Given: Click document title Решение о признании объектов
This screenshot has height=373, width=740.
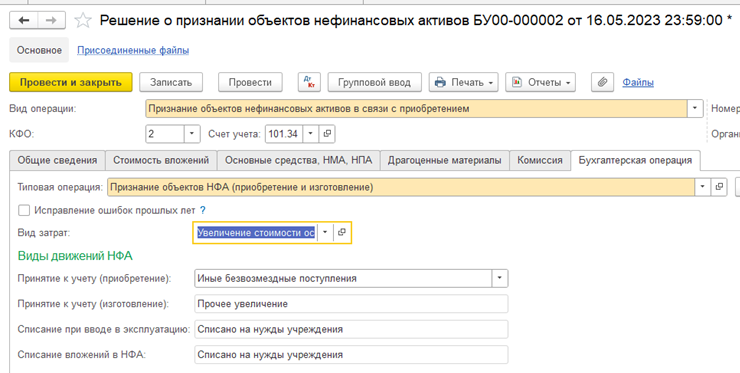Looking at the screenshot, I should [x=416, y=20].
